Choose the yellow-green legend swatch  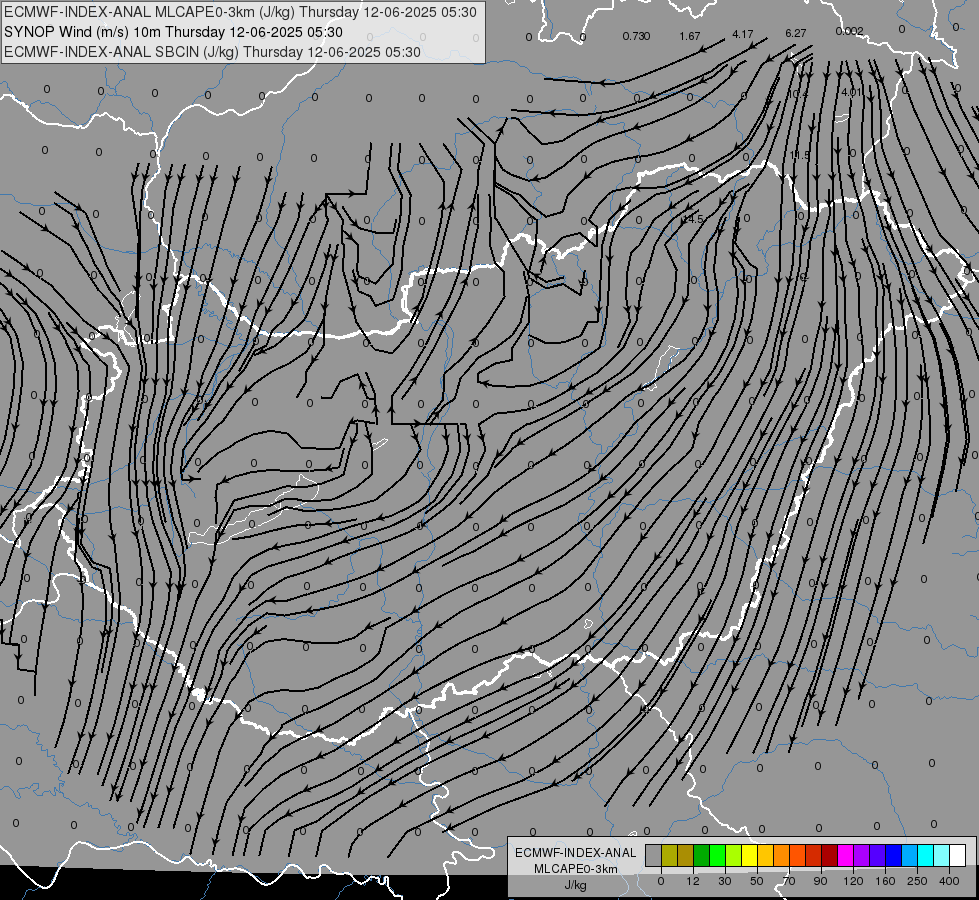pyautogui.click(x=734, y=855)
